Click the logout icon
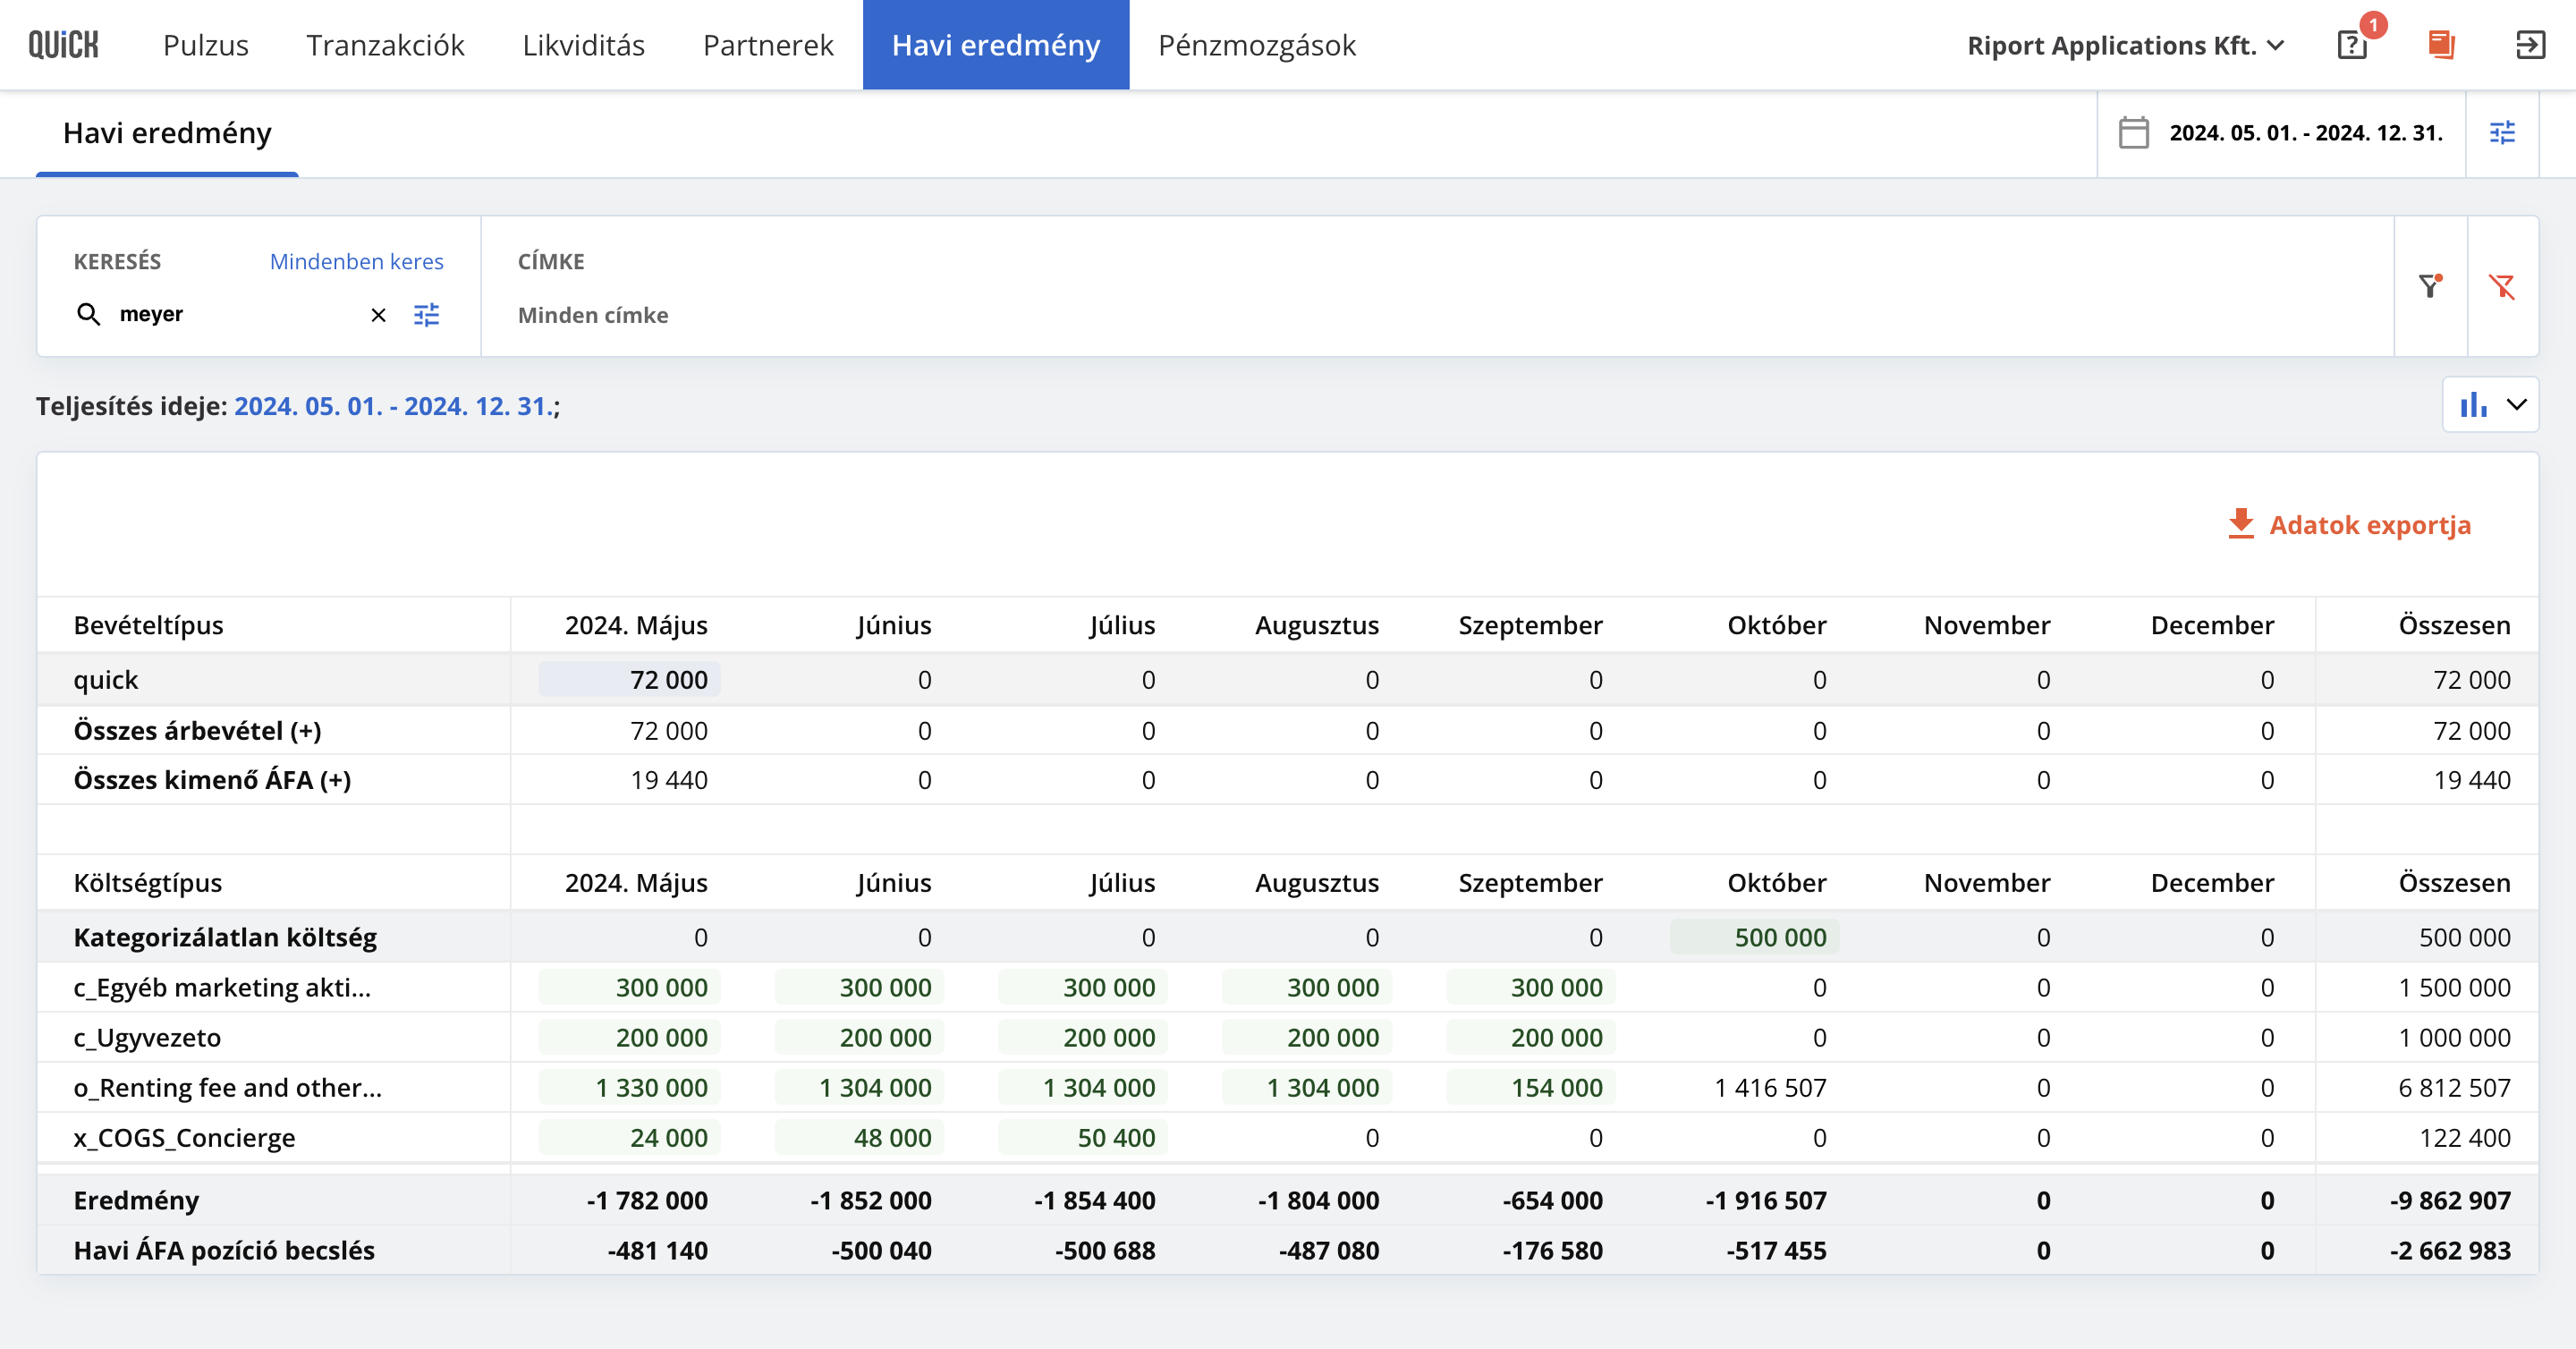The image size is (2576, 1349). (2530, 45)
